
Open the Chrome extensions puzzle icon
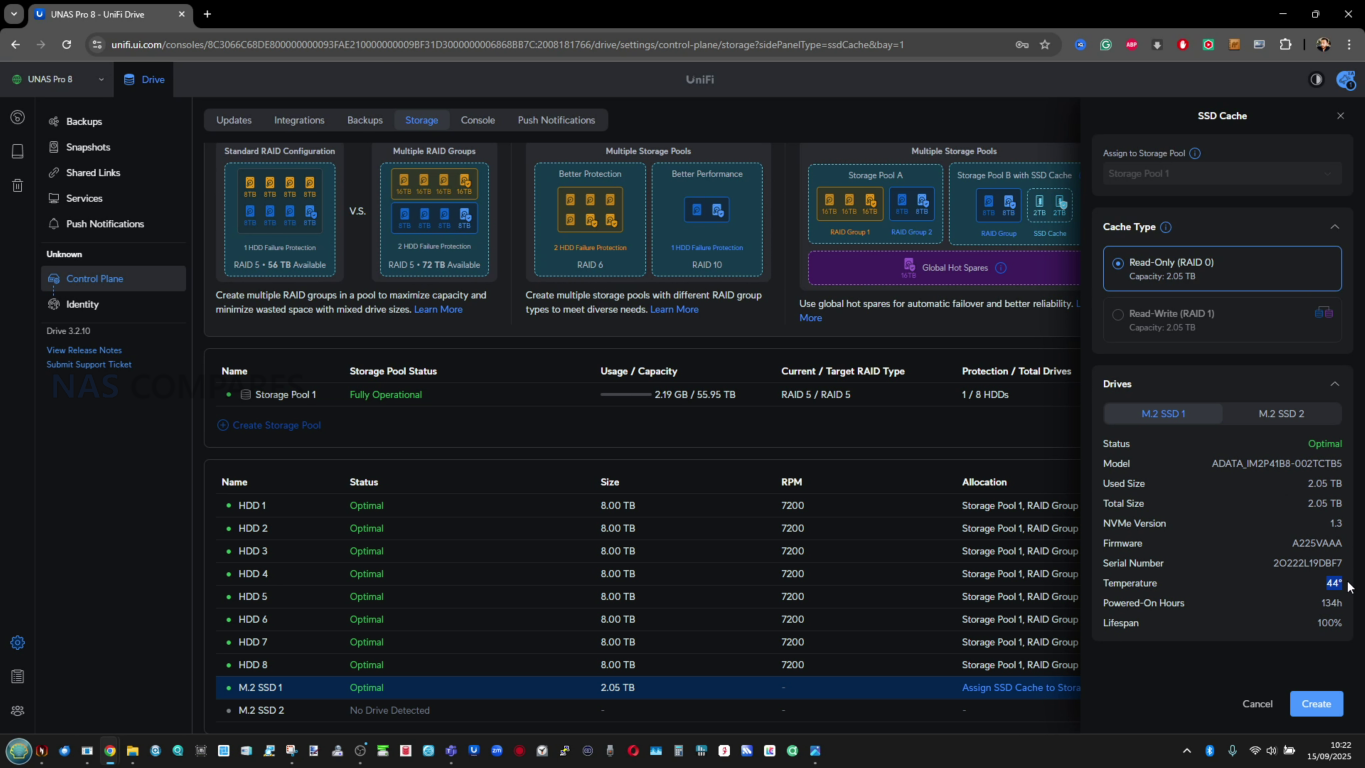[1286, 44]
